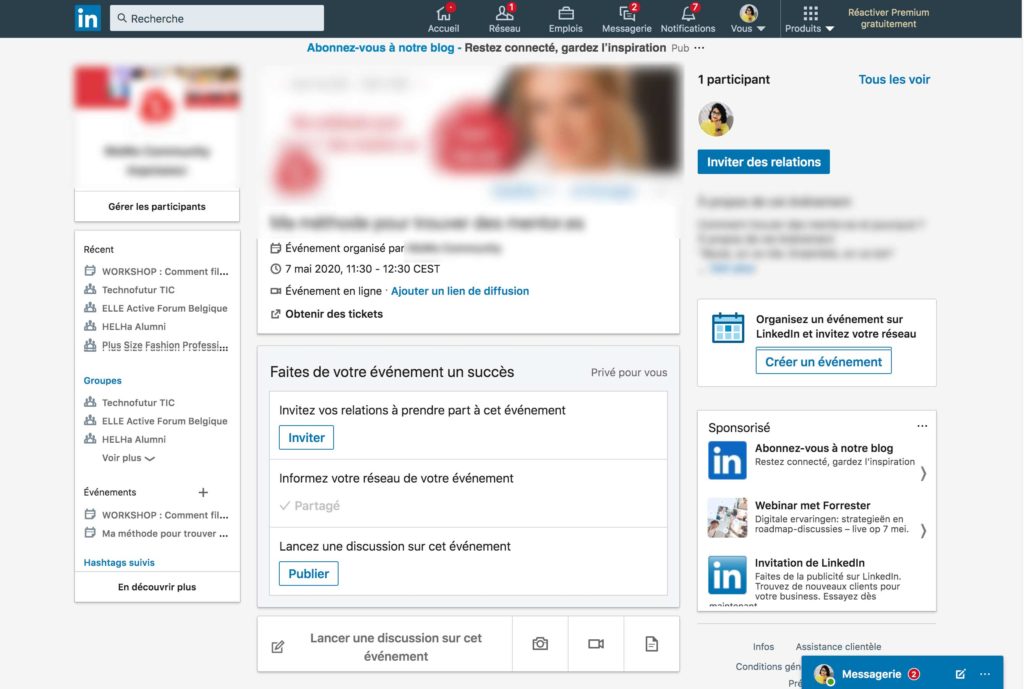The image size is (1024, 689).
Task: Open Sponsorisé three dots menu
Action: [921, 426]
